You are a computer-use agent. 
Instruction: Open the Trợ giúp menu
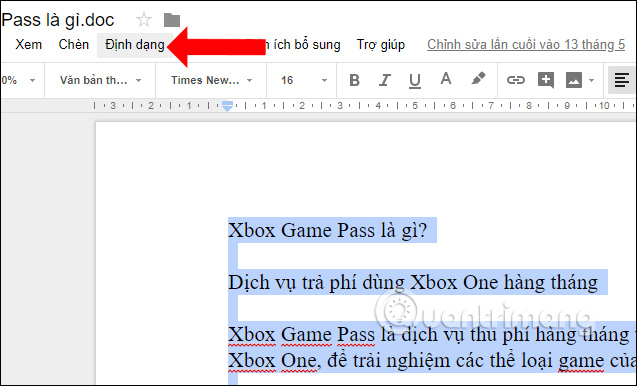tap(381, 45)
